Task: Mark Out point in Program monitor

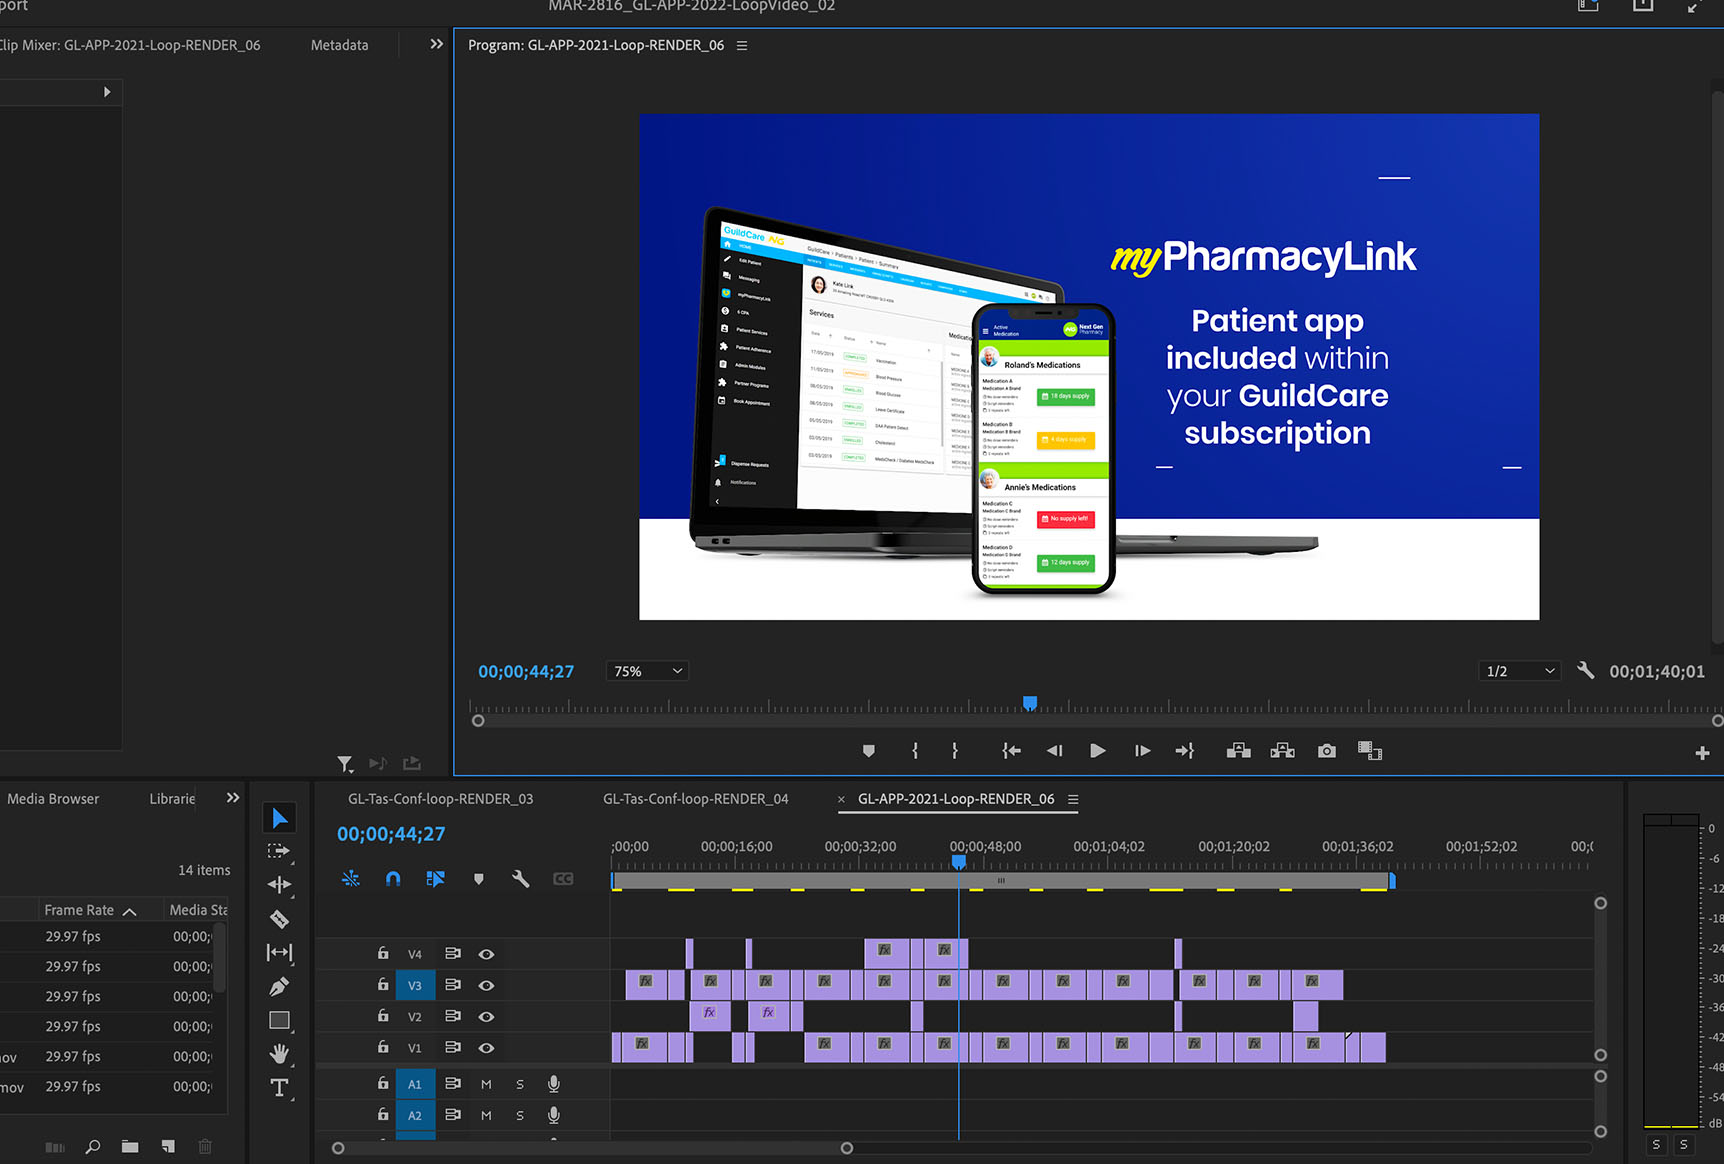Action: (x=955, y=751)
